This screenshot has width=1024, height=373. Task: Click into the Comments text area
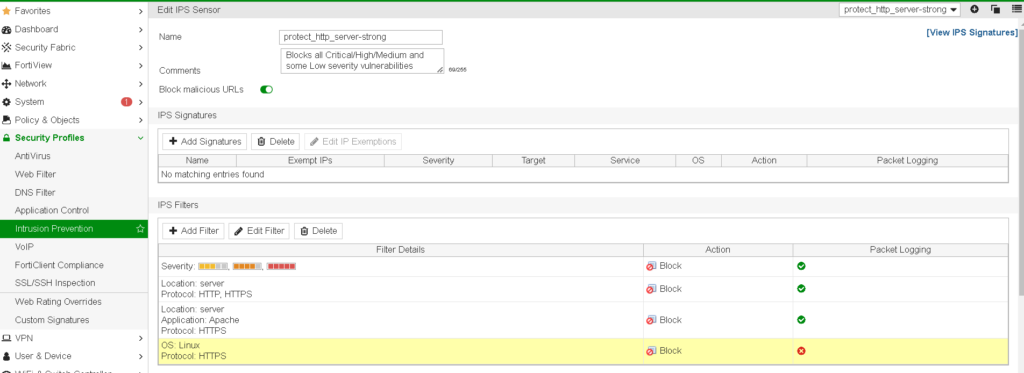[x=362, y=61]
